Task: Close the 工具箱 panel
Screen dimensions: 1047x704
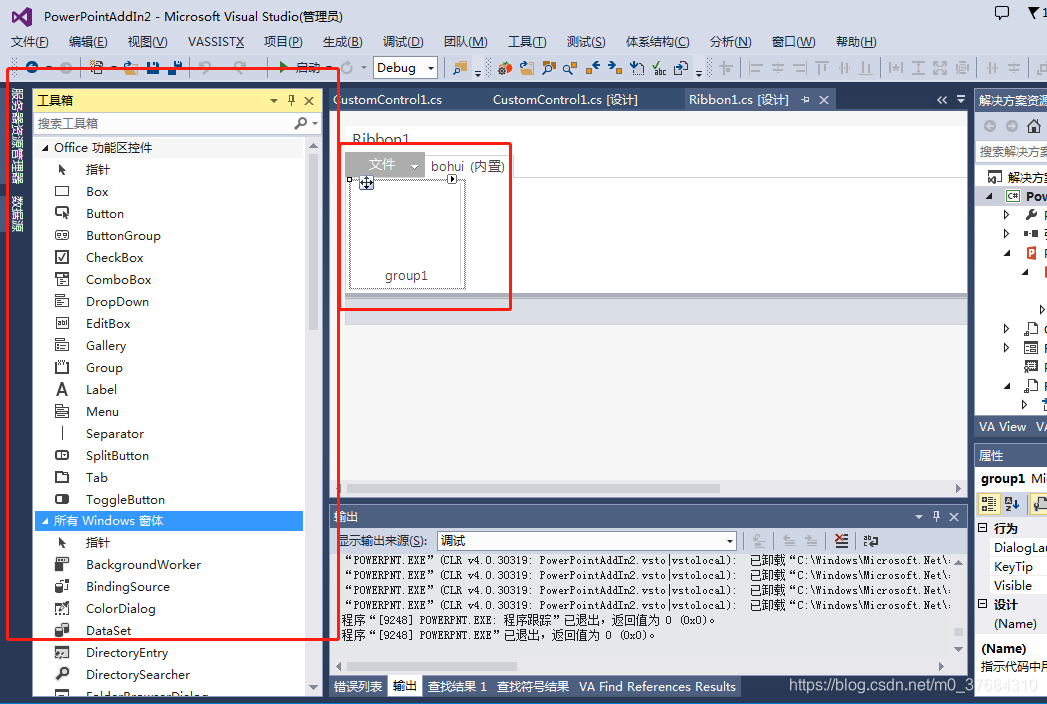Action: (x=309, y=101)
